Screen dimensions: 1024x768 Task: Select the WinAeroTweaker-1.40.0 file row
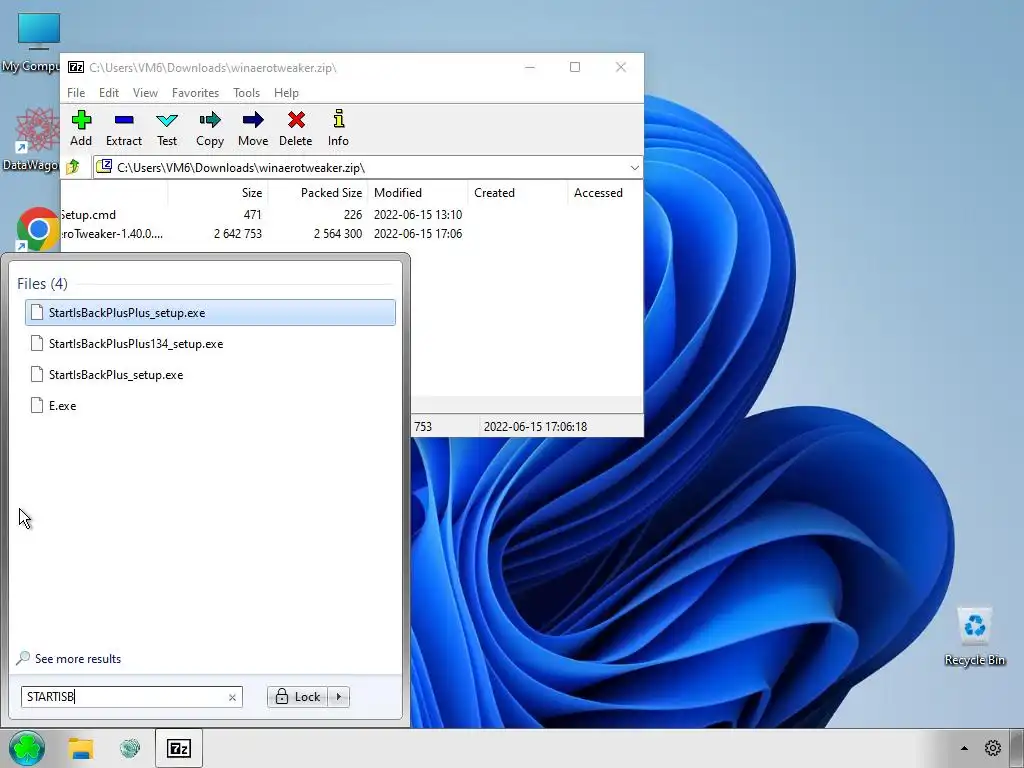[351, 234]
